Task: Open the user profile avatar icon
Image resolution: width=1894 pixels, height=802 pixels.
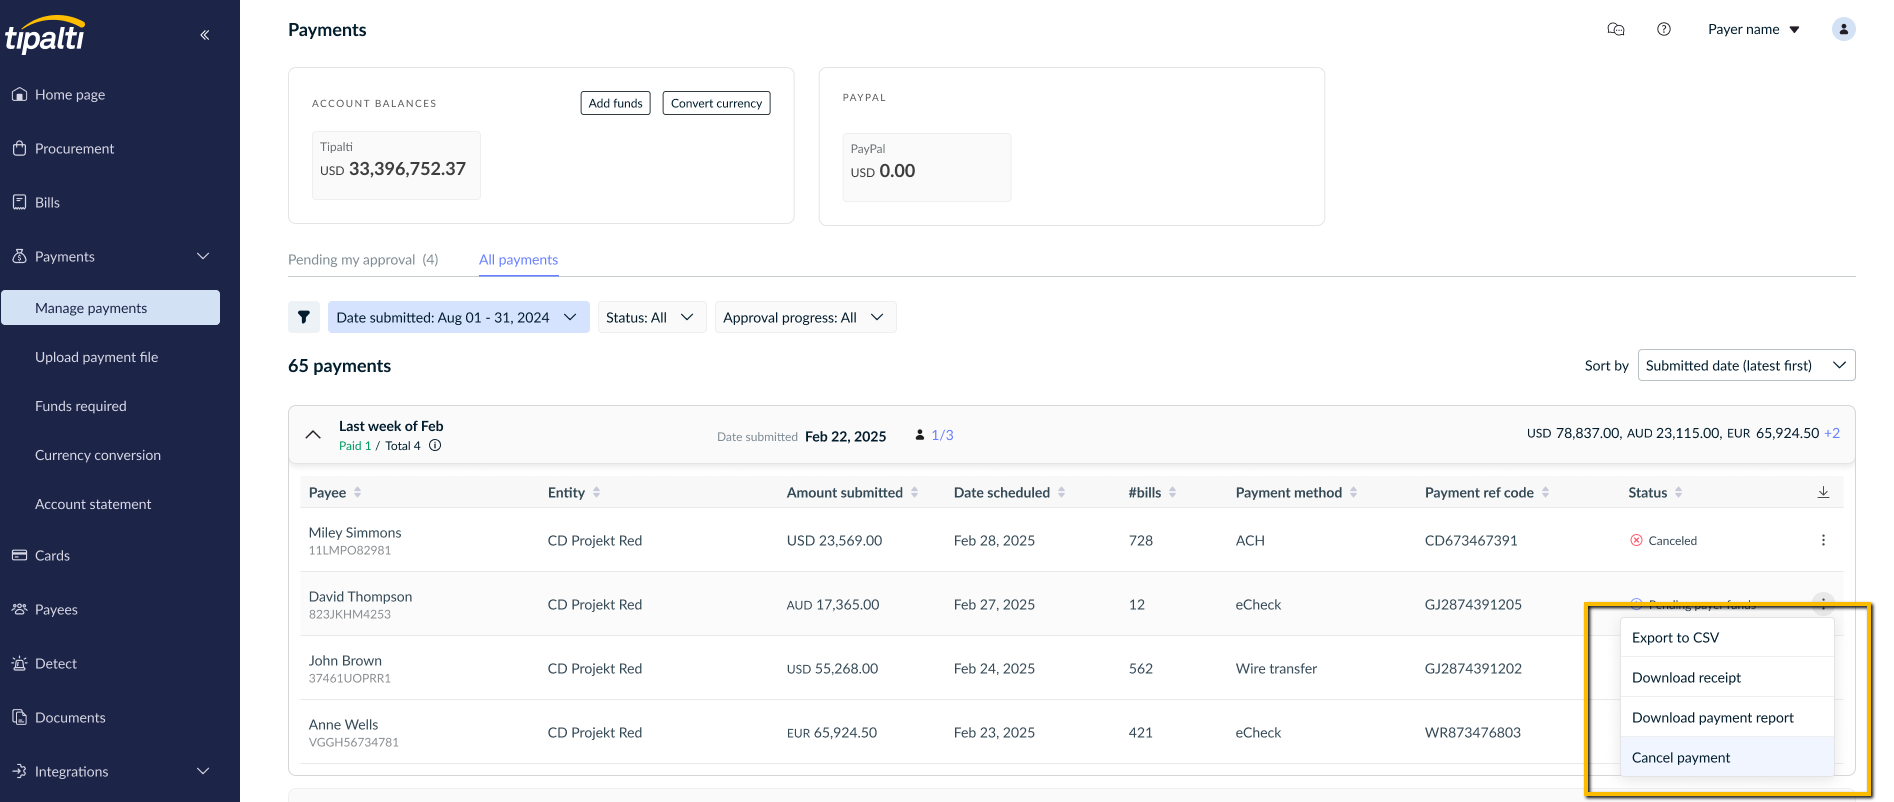Action: pyautogui.click(x=1843, y=29)
